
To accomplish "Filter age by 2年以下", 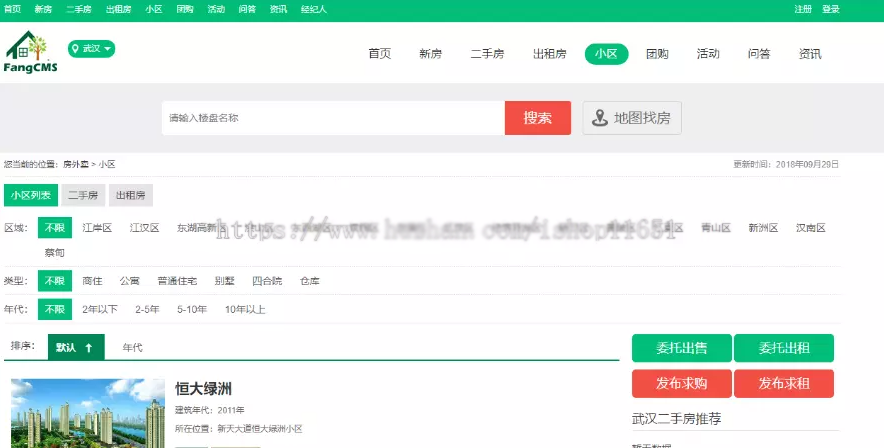I will 100,309.
